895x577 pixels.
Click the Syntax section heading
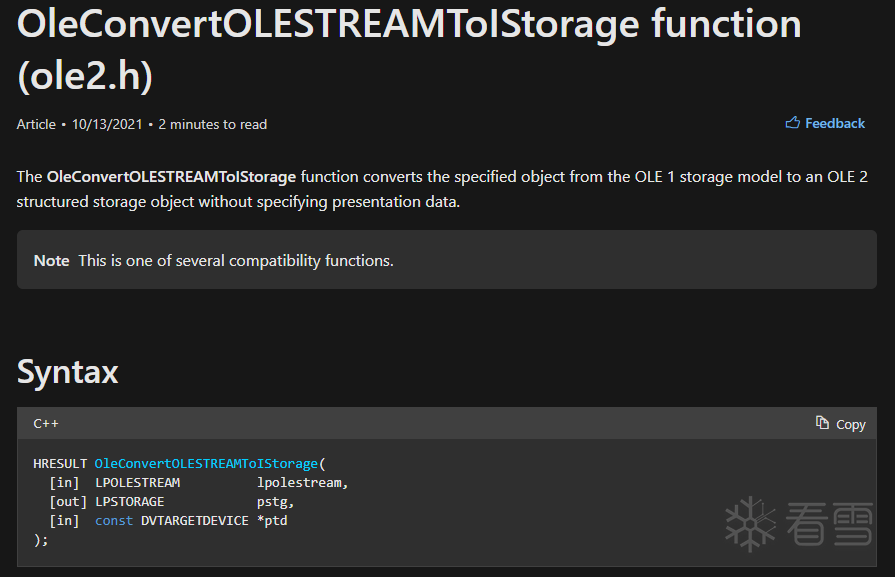pyautogui.click(x=68, y=372)
